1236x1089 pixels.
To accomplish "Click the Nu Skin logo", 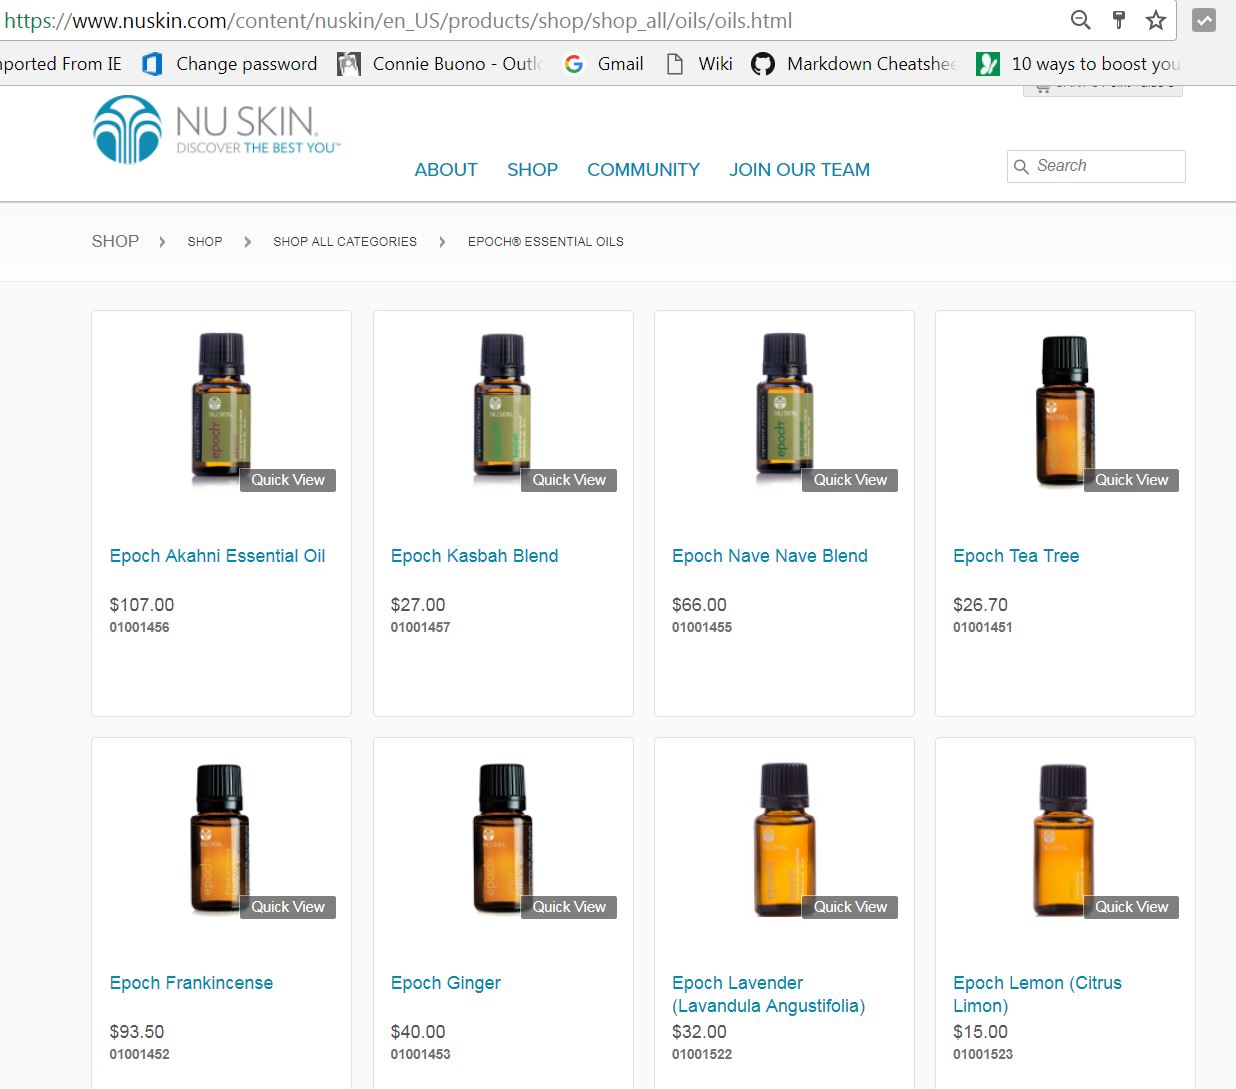I will tap(216, 130).
